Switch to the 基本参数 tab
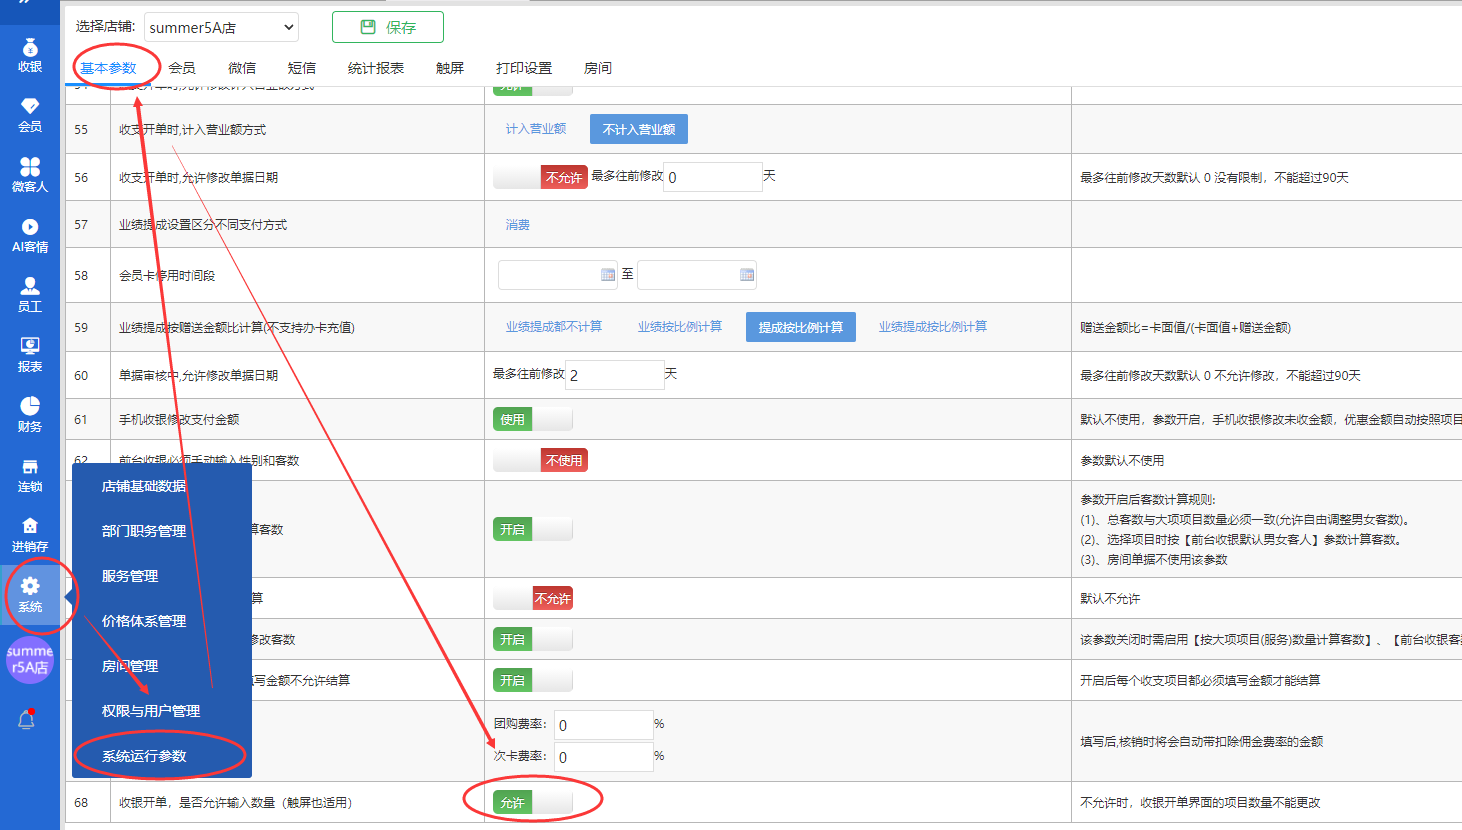The height and width of the screenshot is (830, 1462). click(x=108, y=68)
